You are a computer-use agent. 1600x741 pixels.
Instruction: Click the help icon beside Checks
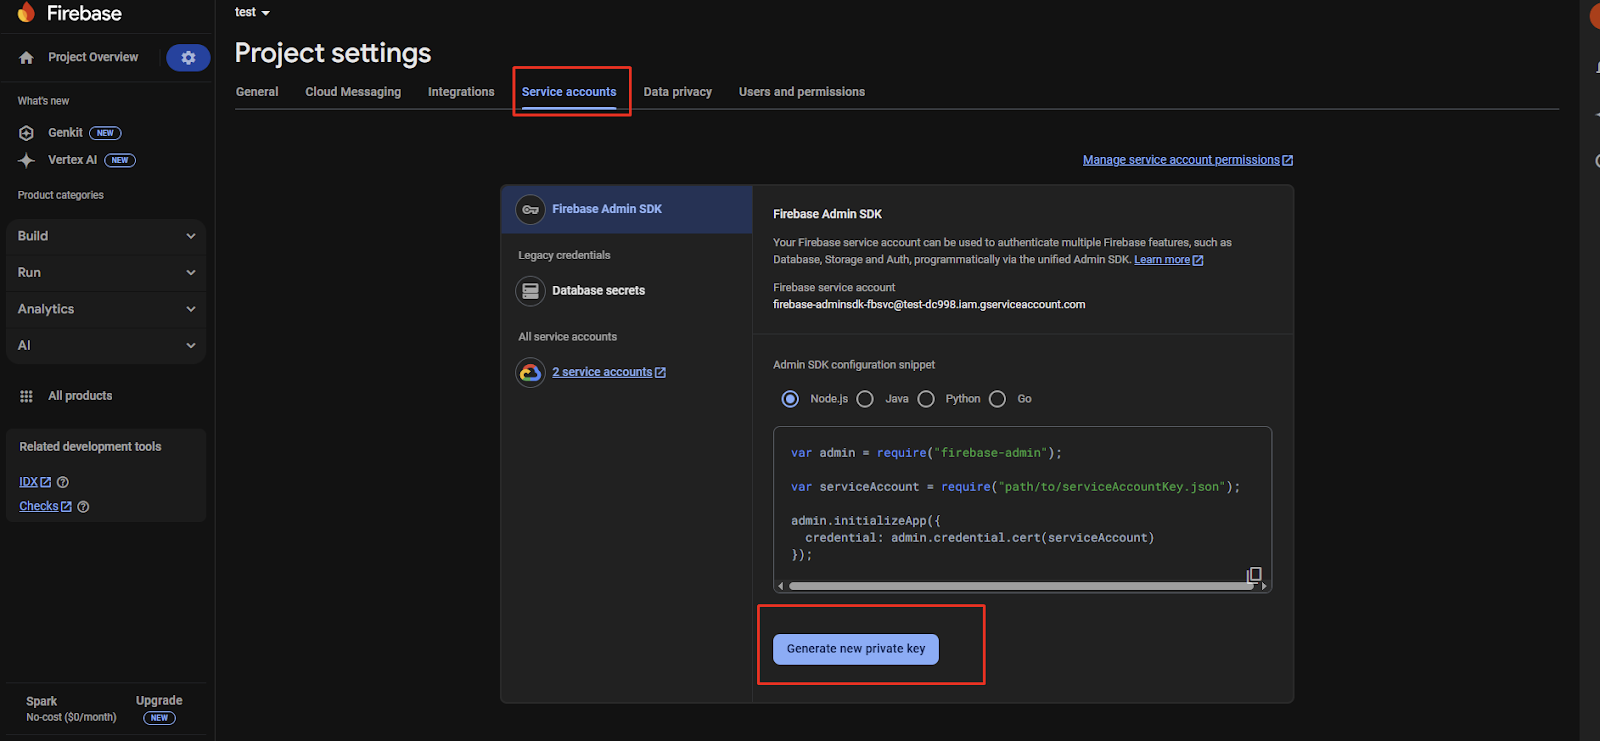tap(83, 507)
